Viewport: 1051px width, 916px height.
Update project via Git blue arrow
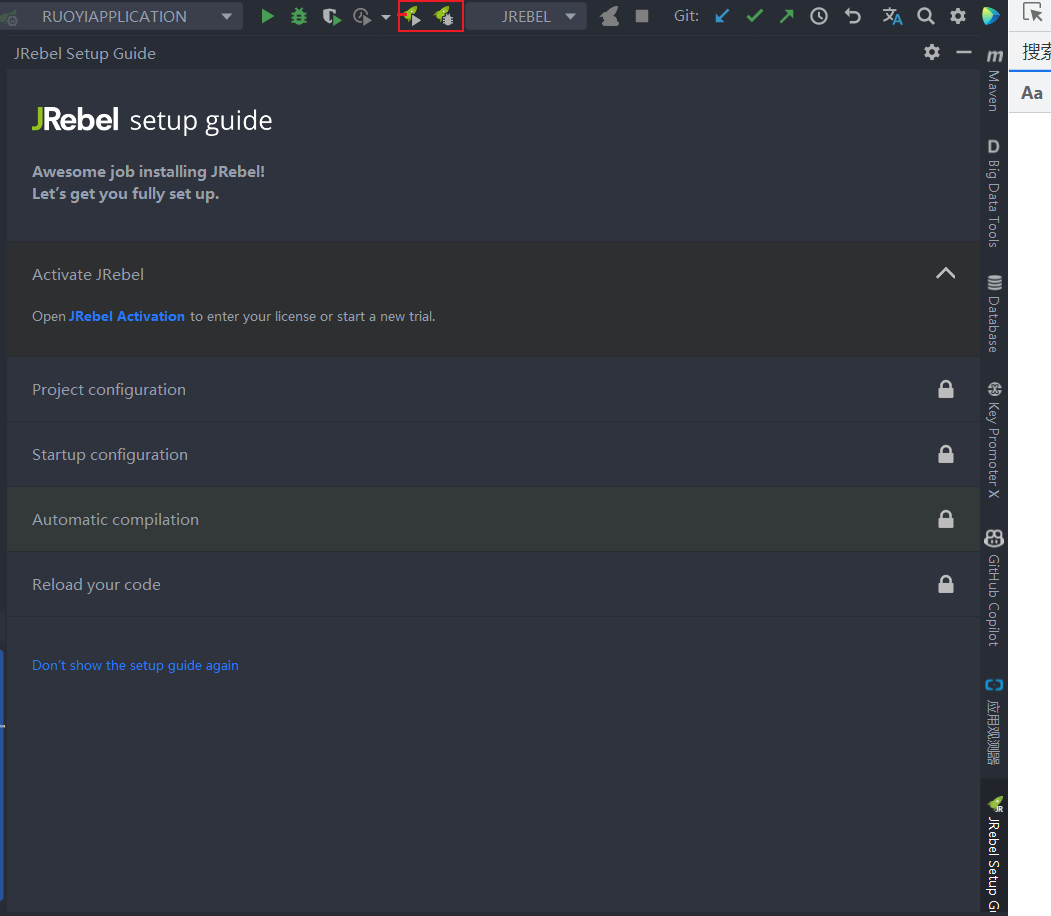point(722,16)
